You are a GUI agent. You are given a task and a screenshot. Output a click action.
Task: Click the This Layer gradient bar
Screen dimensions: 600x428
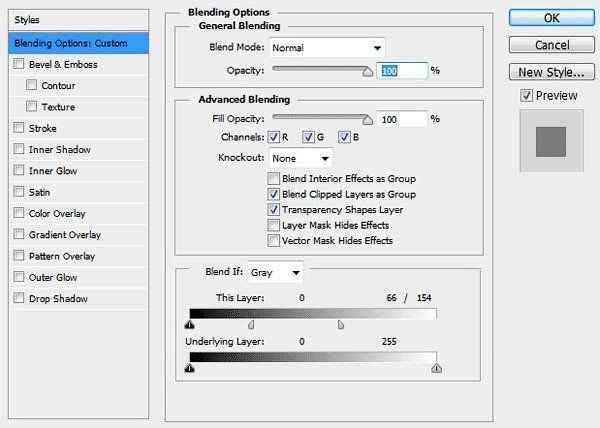[x=313, y=314]
